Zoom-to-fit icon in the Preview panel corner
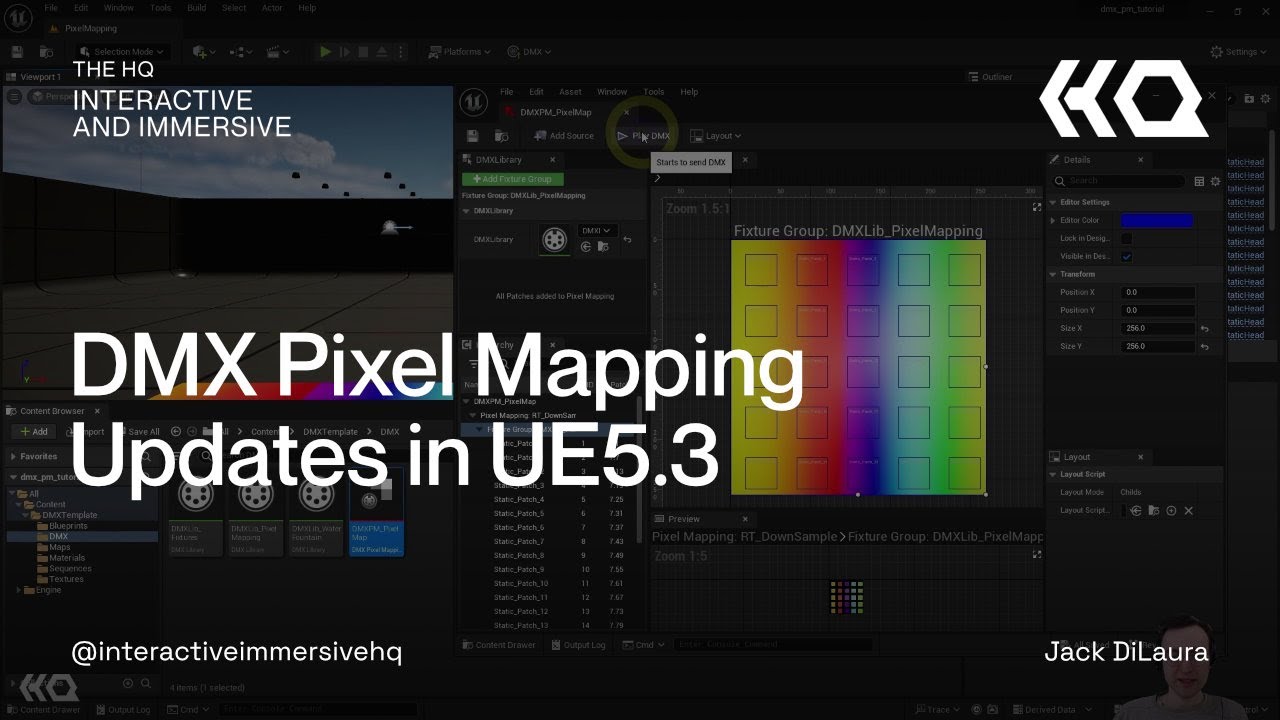Screen dimensions: 1280x720 (x=1037, y=554)
